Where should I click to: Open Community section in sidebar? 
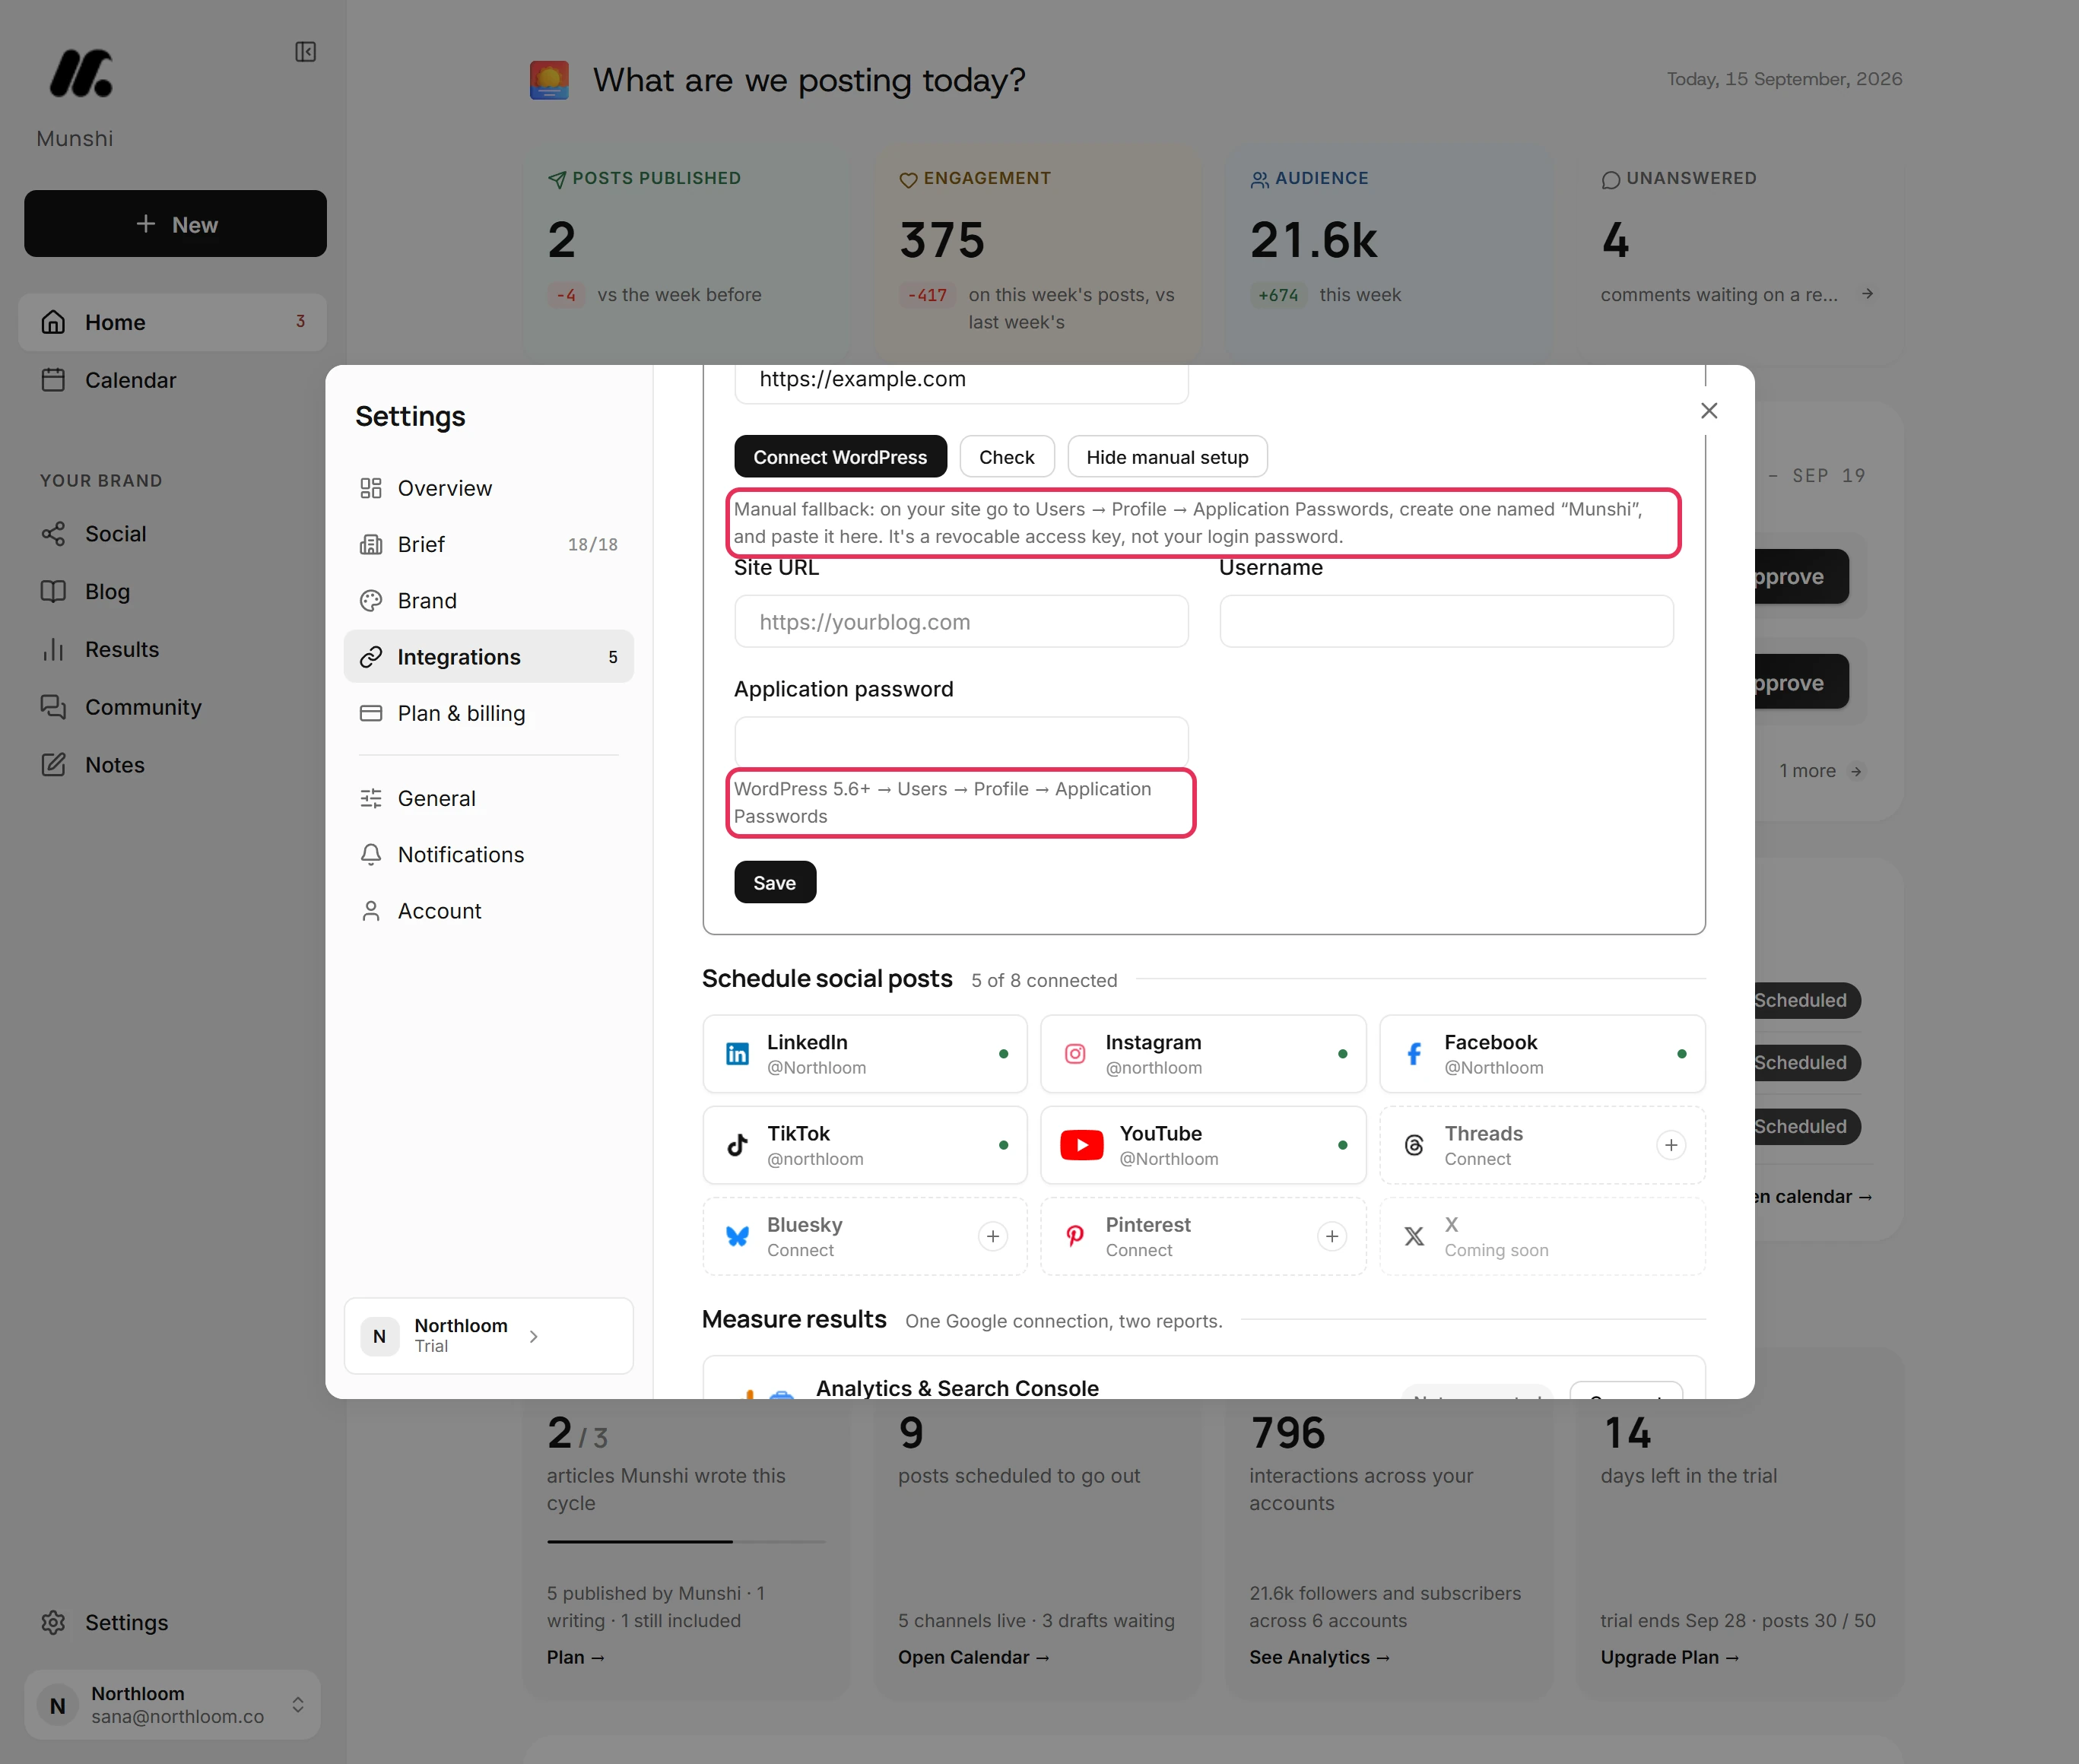[x=172, y=707]
